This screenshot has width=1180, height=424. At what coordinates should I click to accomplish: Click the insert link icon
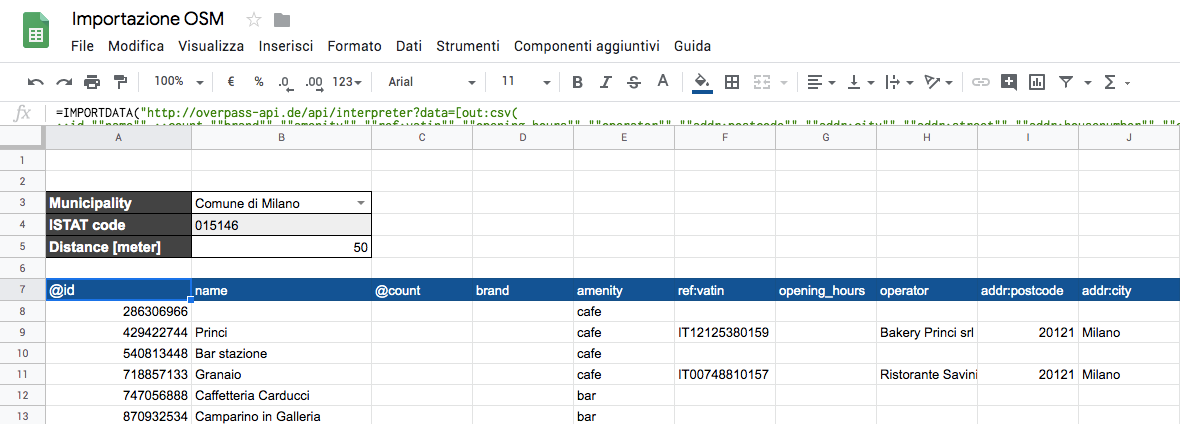point(981,82)
